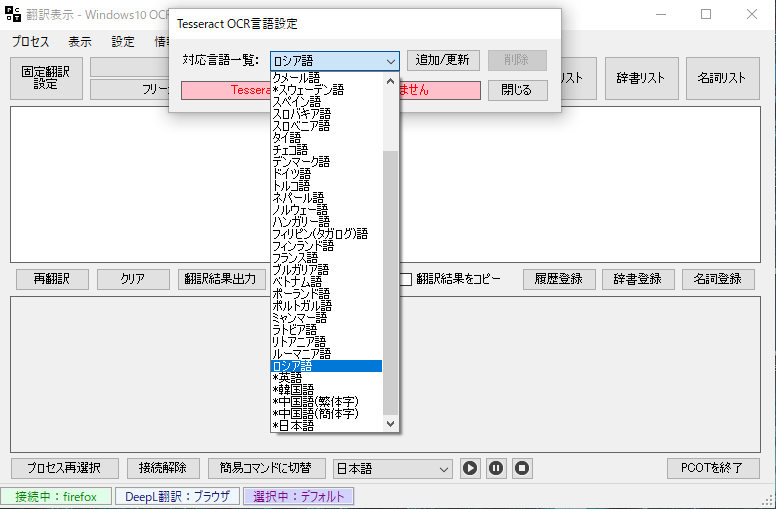Toggle the 翻訳結果をコピー checkbox
Screen dimensions: 776x509
(x=405, y=279)
